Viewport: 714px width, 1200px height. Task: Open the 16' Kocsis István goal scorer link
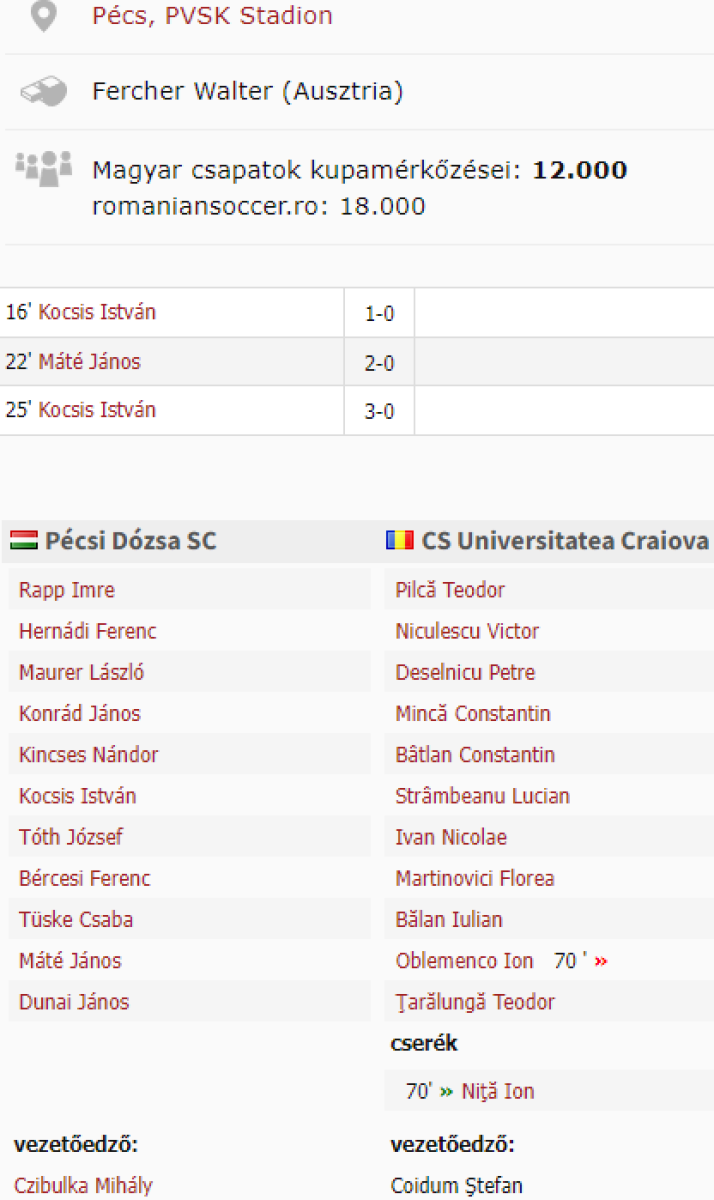(97, 313)
